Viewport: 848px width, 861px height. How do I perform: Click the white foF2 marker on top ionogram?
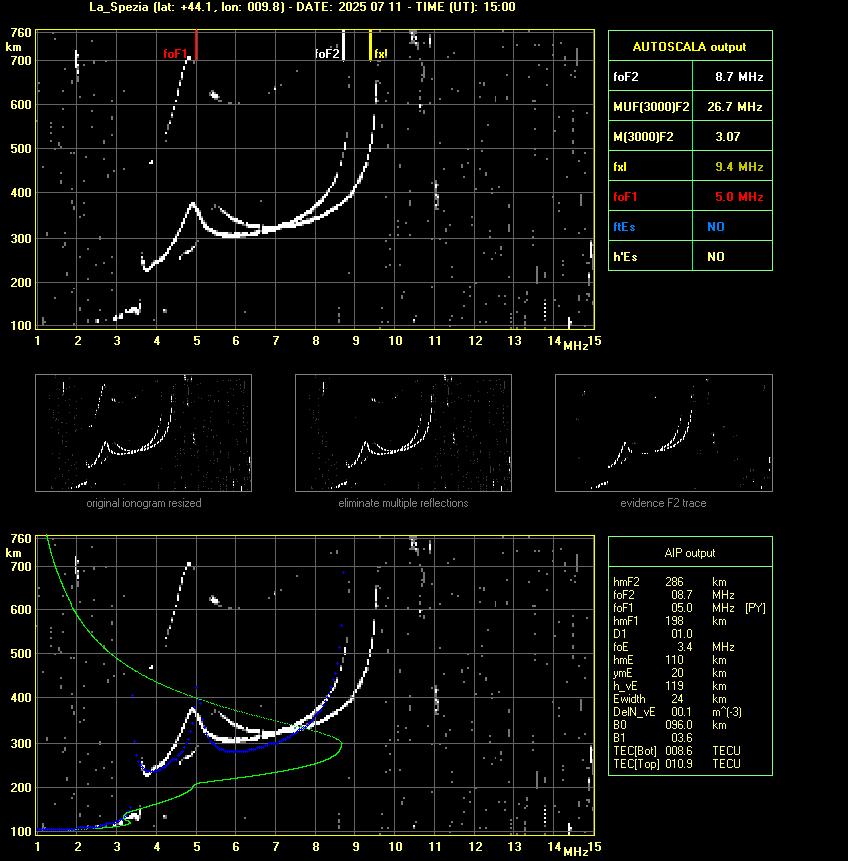click(x=343, y=45)
